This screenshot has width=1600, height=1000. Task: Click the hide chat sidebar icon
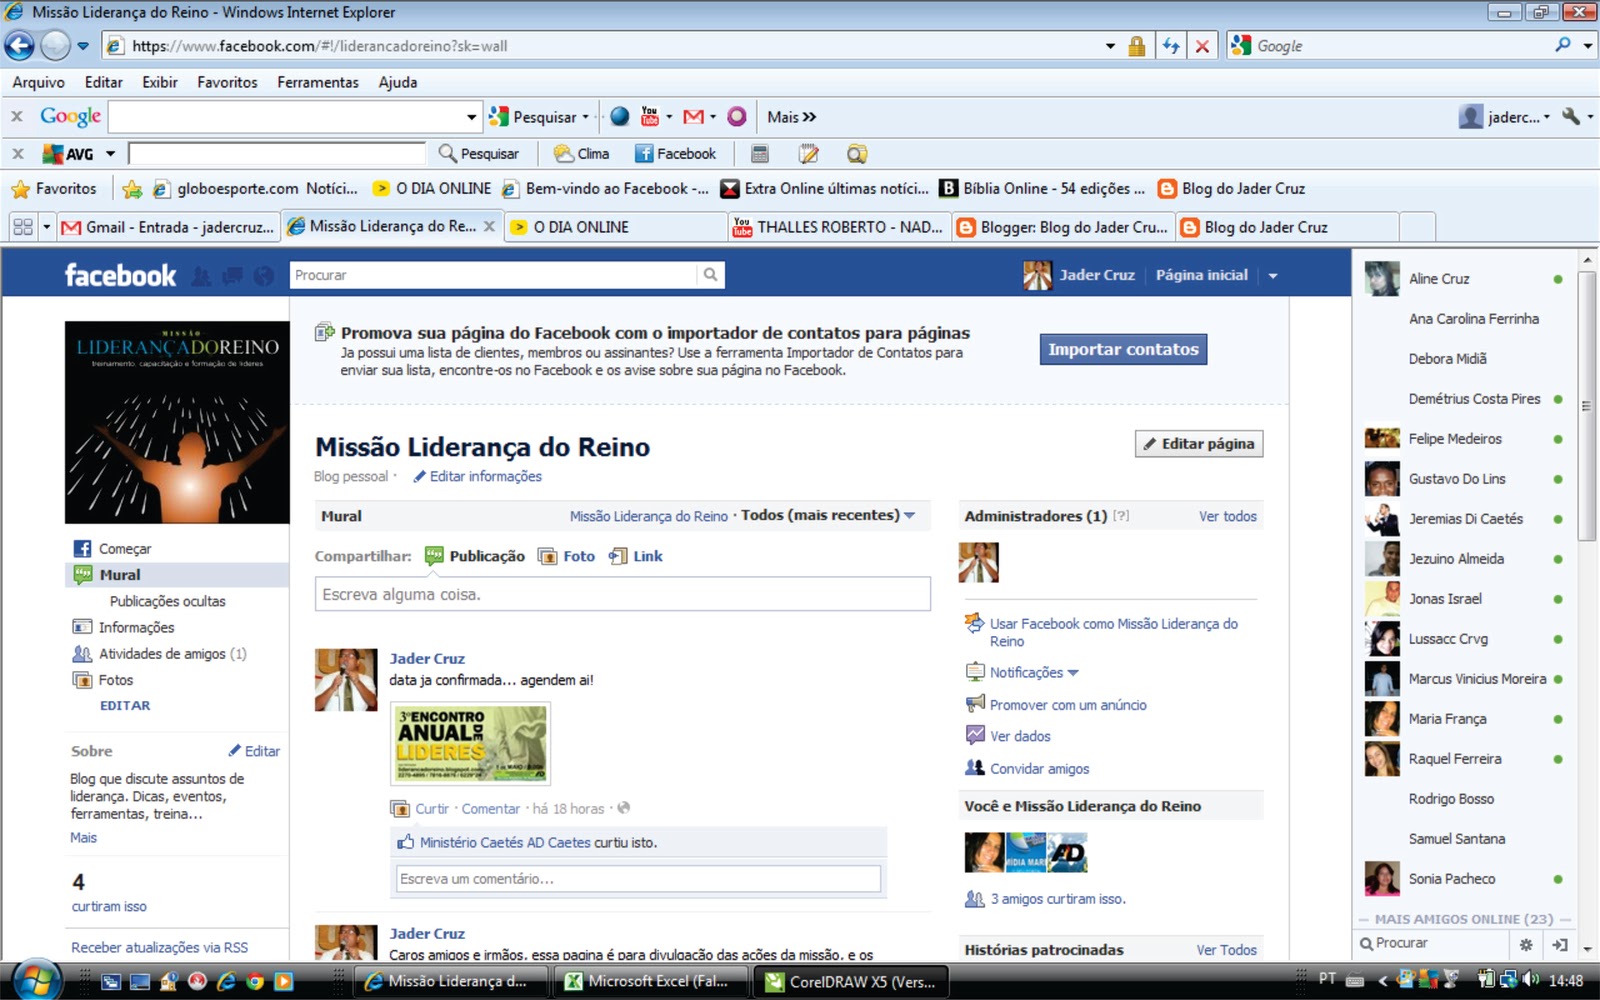[1560, 944]
